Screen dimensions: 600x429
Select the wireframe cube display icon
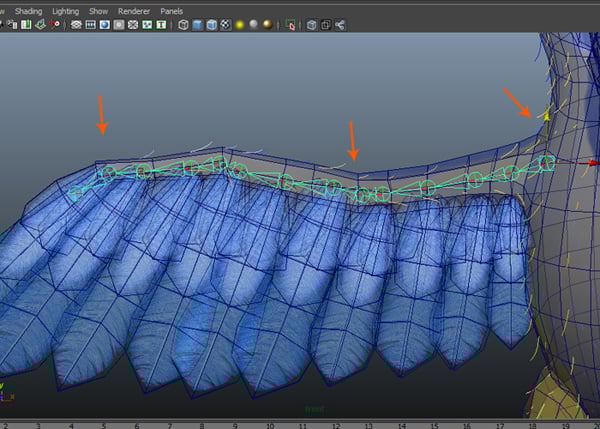[184, 26]
